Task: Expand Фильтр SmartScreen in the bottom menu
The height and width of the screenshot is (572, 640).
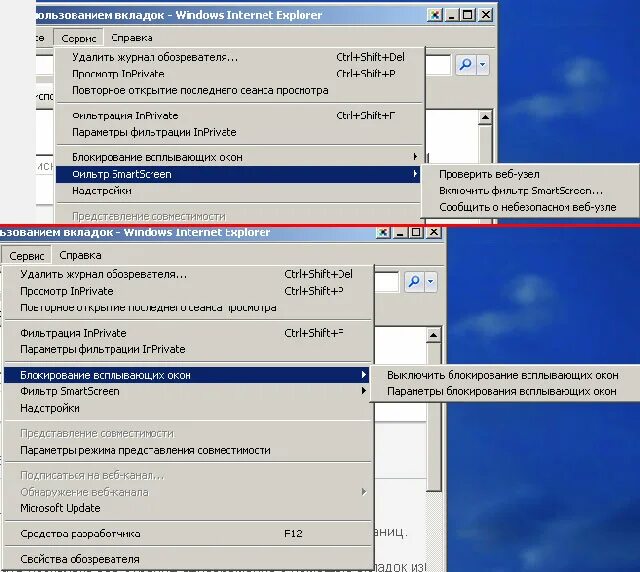Action: coord(187,391)
